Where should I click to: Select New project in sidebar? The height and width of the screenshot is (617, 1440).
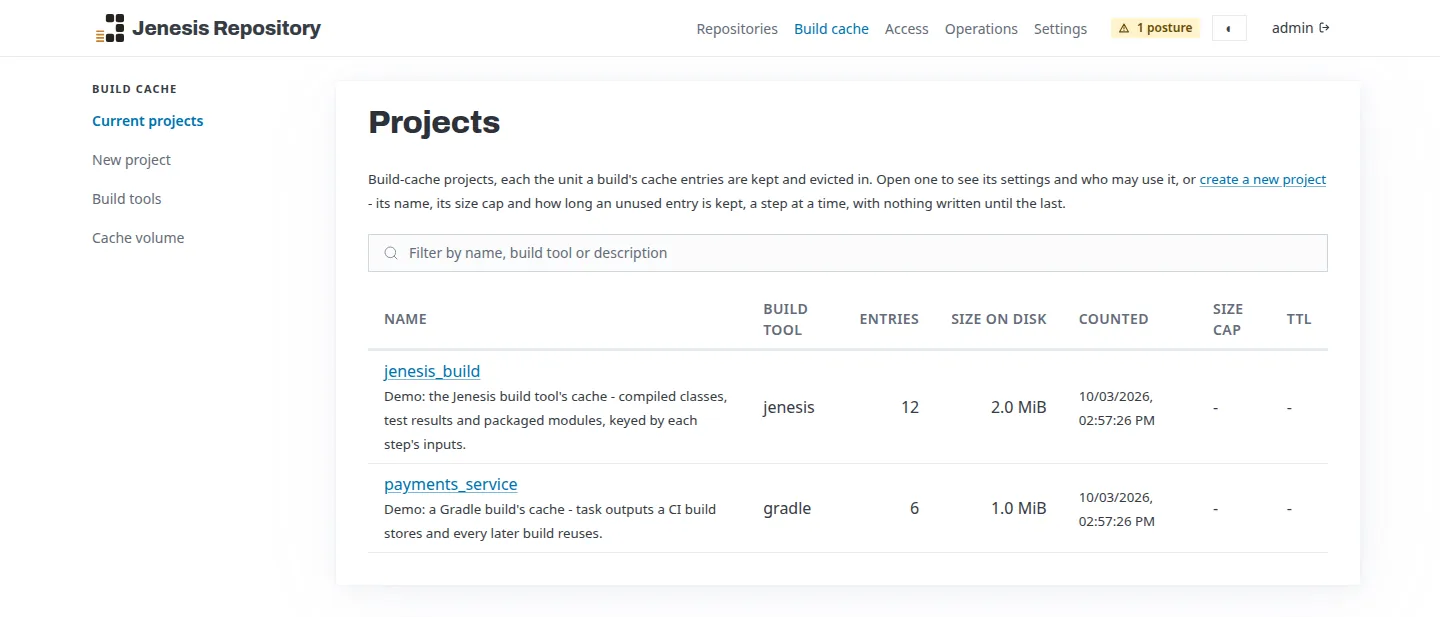(x=131, y=160)
